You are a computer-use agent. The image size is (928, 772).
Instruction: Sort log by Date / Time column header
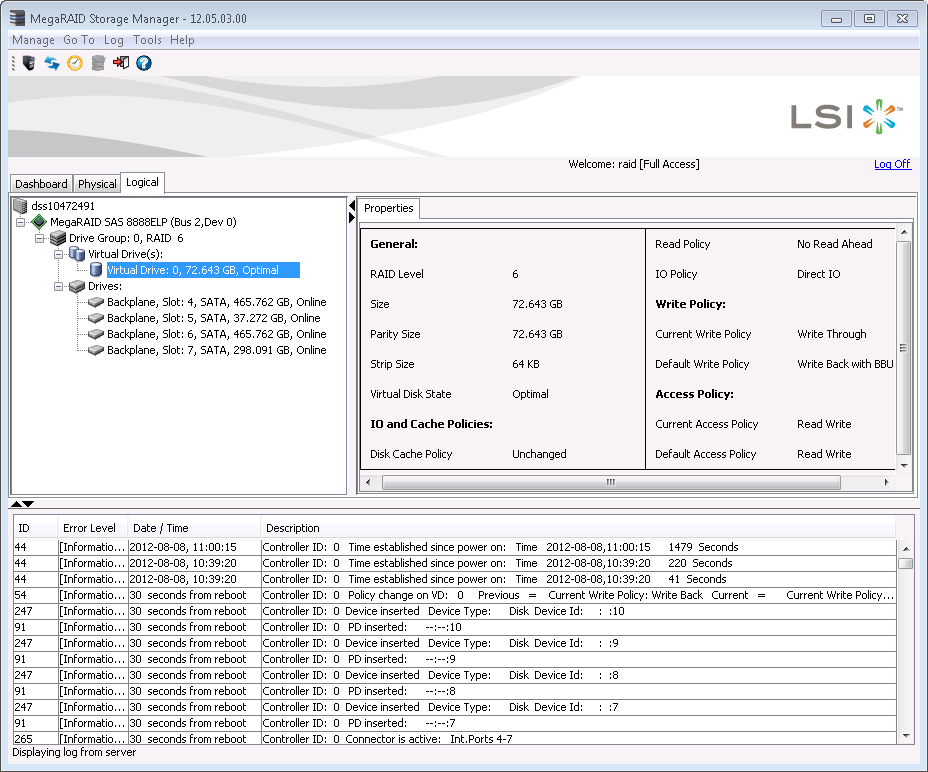195,528
